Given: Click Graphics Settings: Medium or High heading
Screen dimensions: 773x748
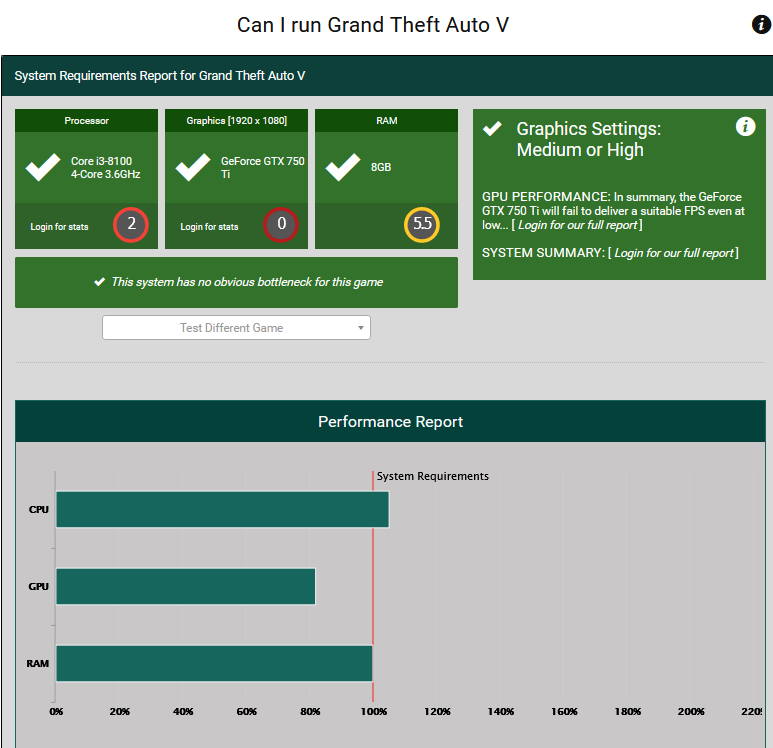Looking at the screenshot, I should [589, 139].
